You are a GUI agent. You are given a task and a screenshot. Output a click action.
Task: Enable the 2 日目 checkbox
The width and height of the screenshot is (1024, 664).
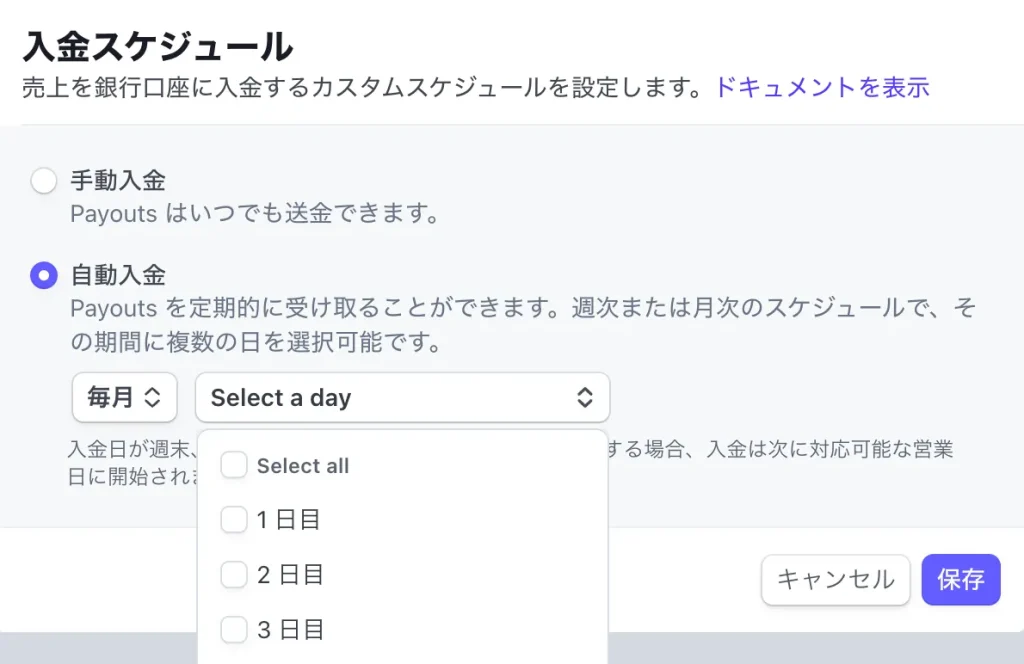[x=233, y=575]
